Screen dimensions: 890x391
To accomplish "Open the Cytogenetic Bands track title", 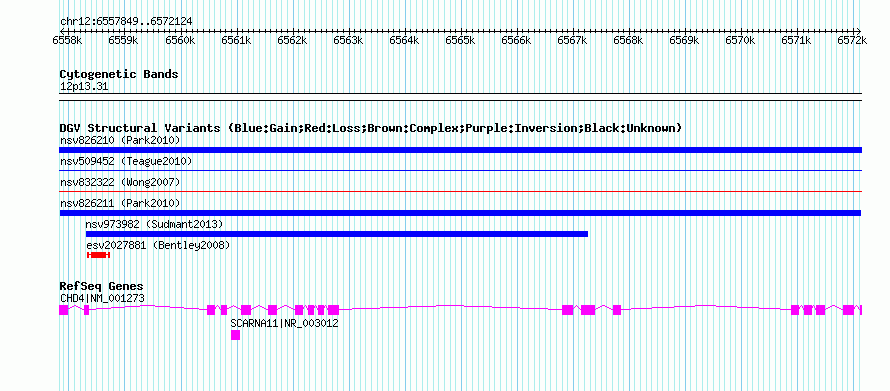I will click(119, 74).
